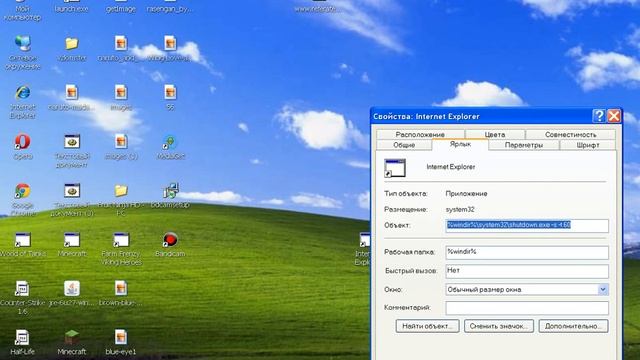Click the Дополнительно button
The height and width of the screenshot is (360, 640).
[573, 326]
